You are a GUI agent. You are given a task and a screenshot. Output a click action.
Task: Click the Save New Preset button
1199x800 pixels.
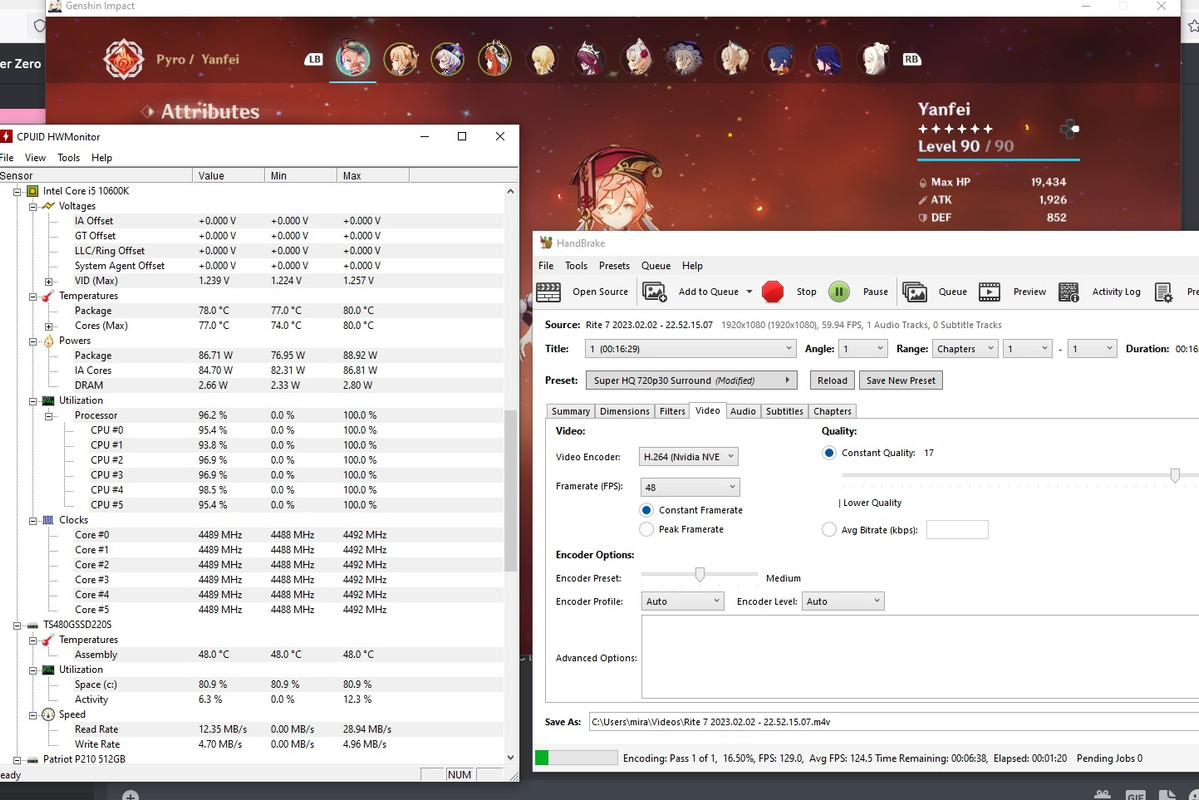(901, 380)
